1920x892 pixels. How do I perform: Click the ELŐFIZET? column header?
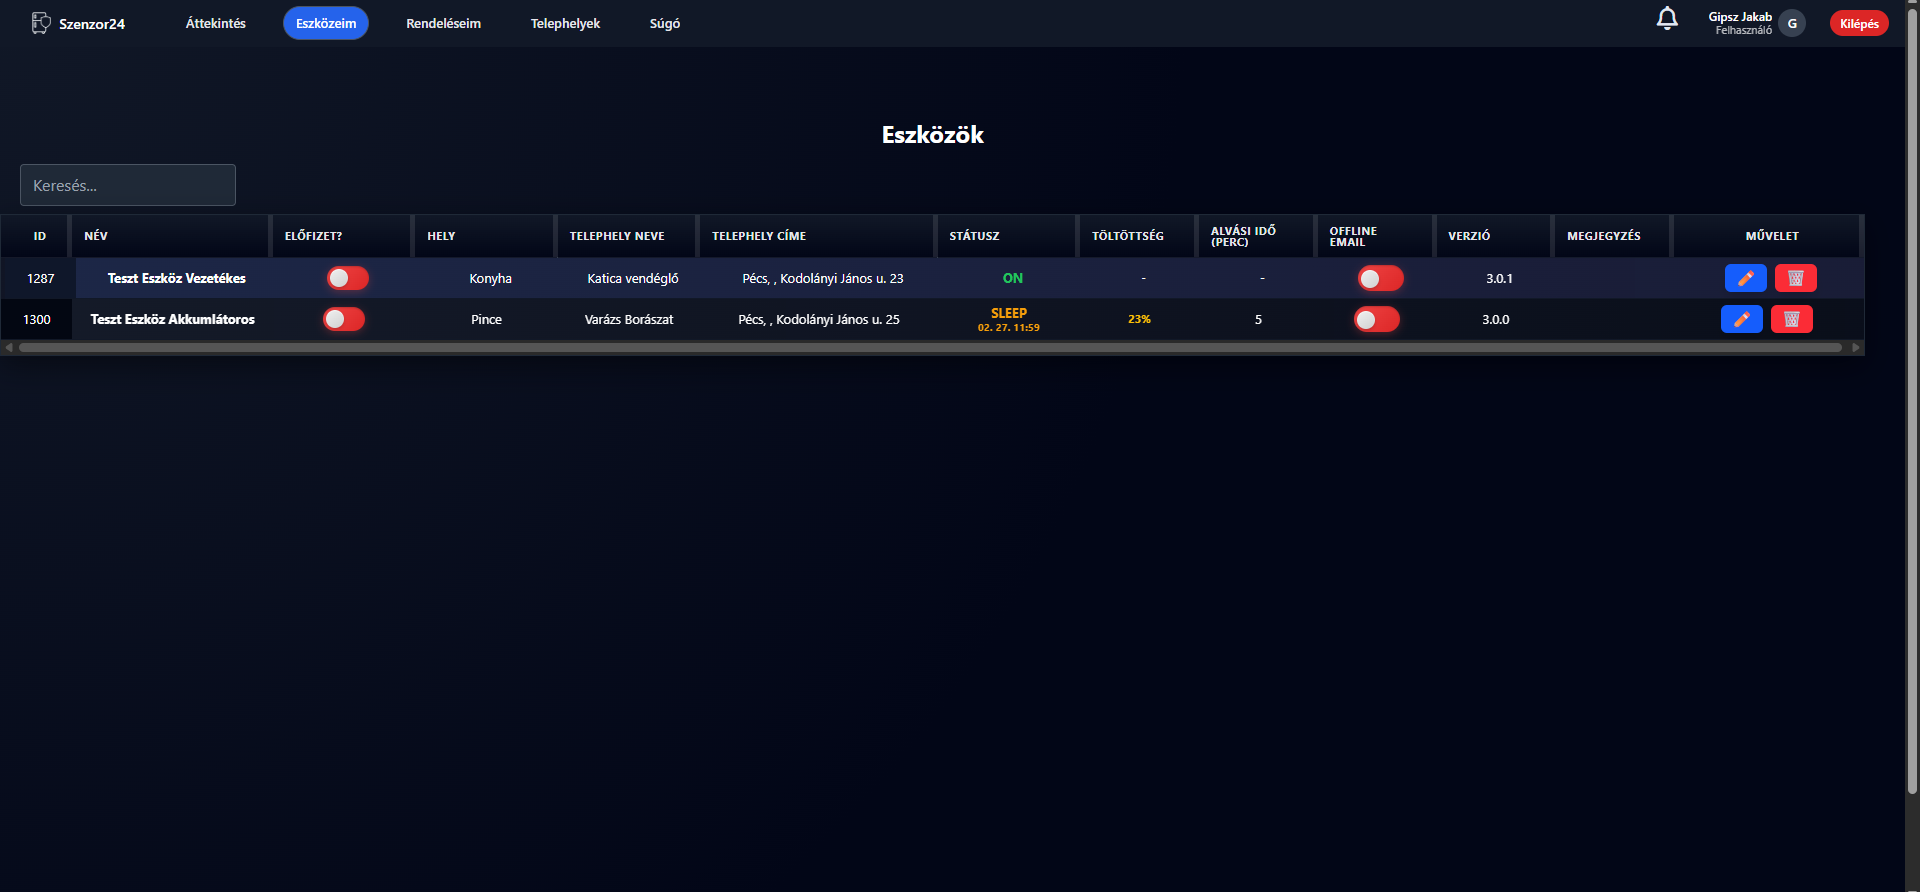click(341, 236)
